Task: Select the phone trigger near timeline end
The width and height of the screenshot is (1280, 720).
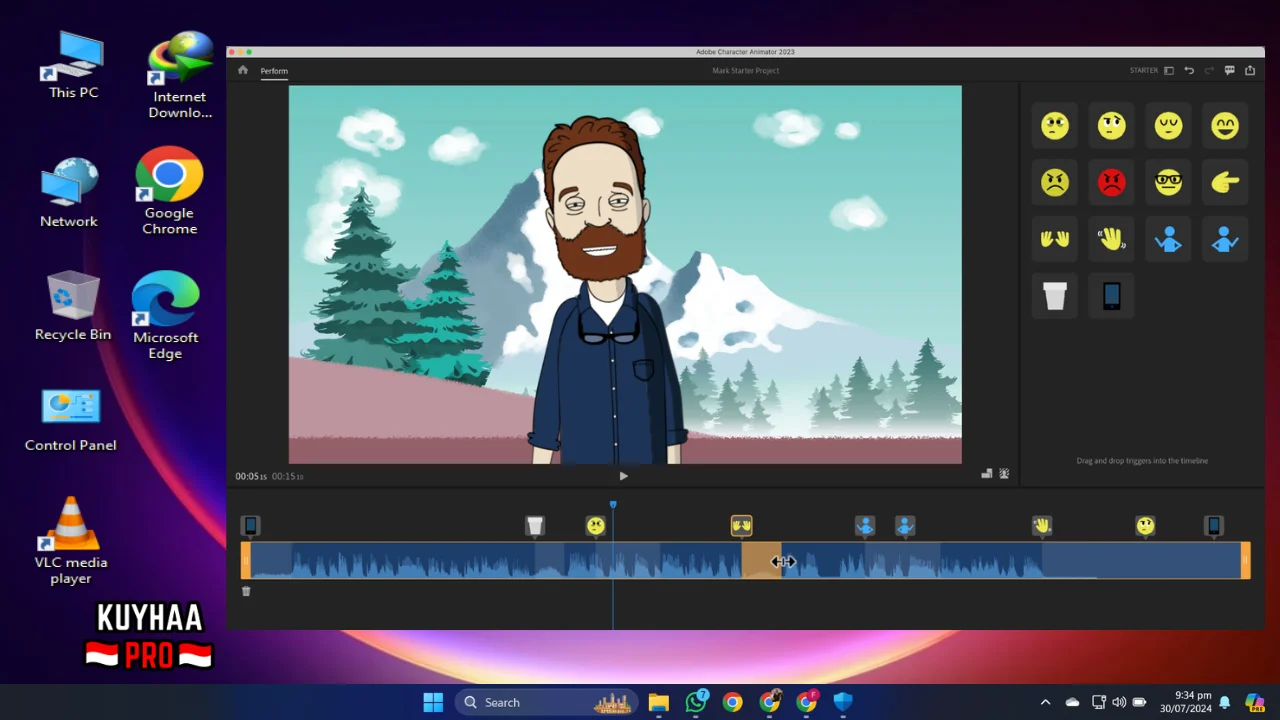Action: point(1214,526)
